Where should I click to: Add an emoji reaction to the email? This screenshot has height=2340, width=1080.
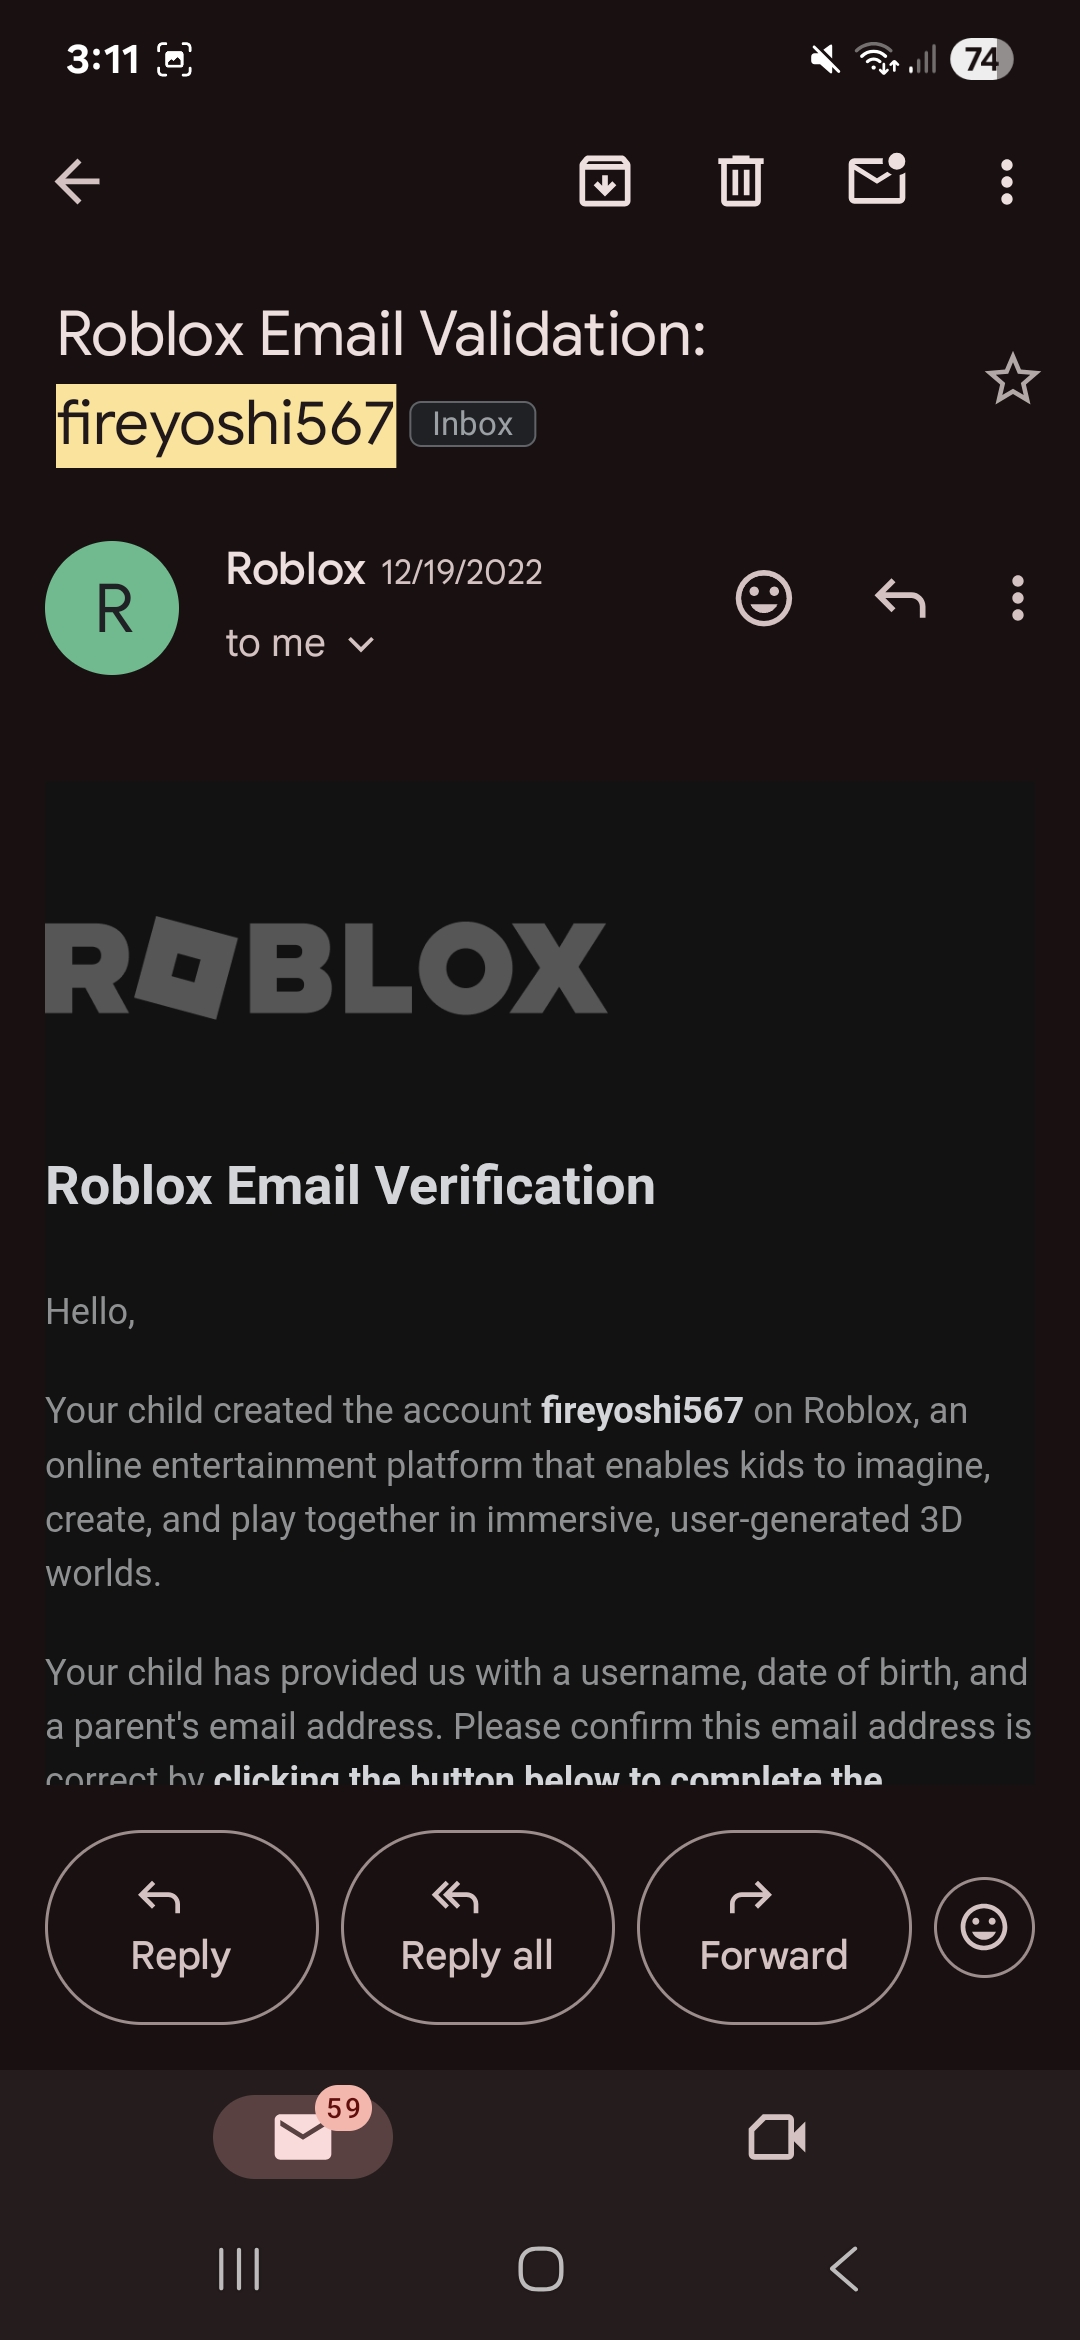[765, 599]
